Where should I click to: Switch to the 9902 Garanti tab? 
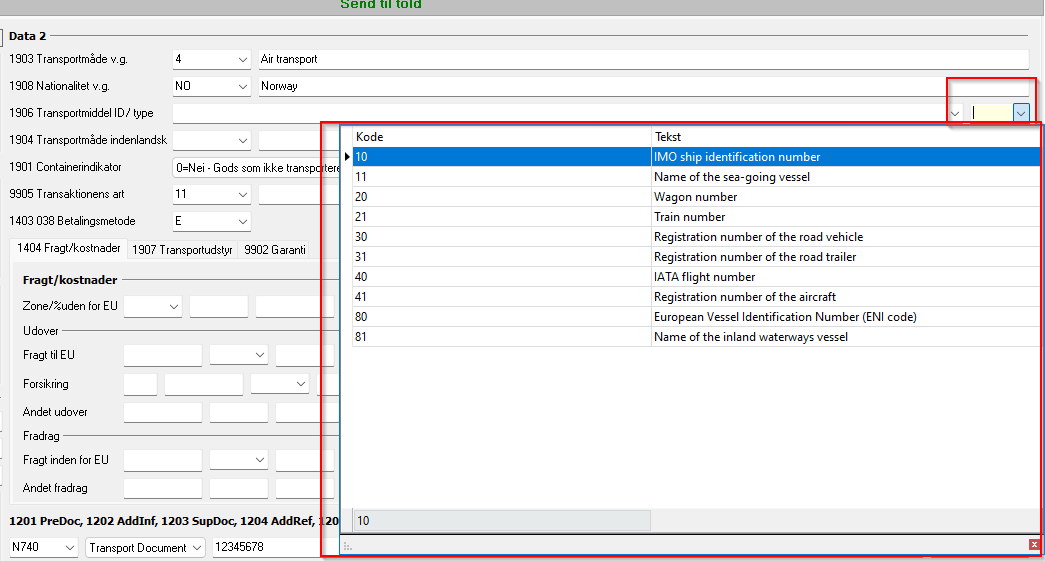[x=275, y=249]
